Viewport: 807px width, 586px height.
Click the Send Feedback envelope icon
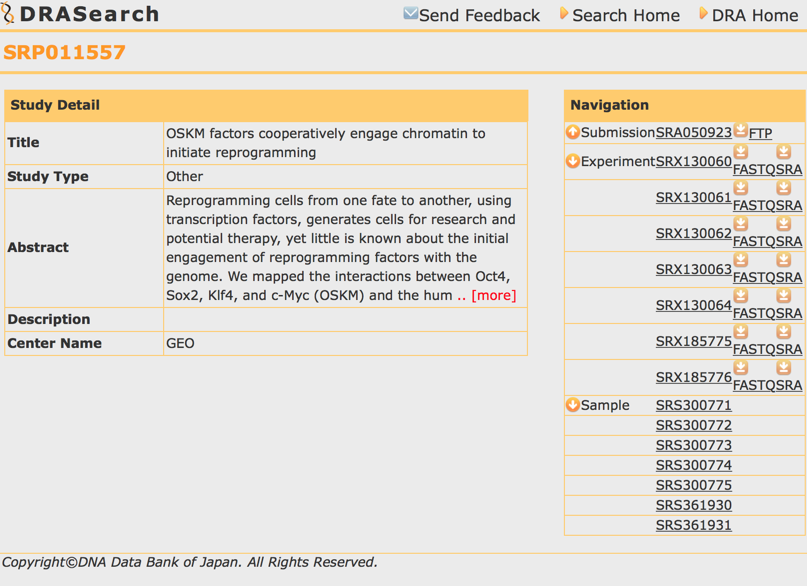tap(410, 13)
